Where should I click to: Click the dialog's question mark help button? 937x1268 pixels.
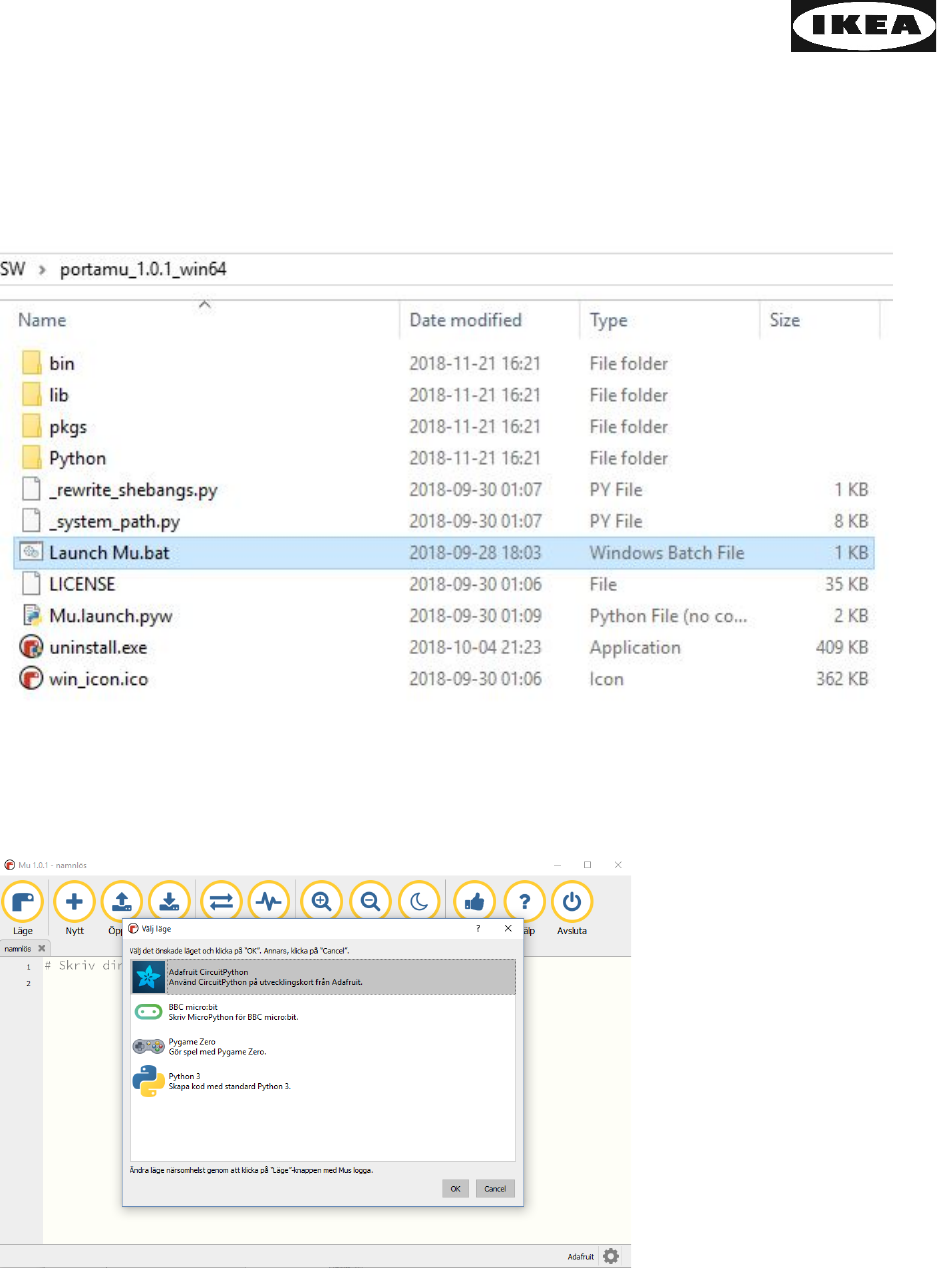477,928
